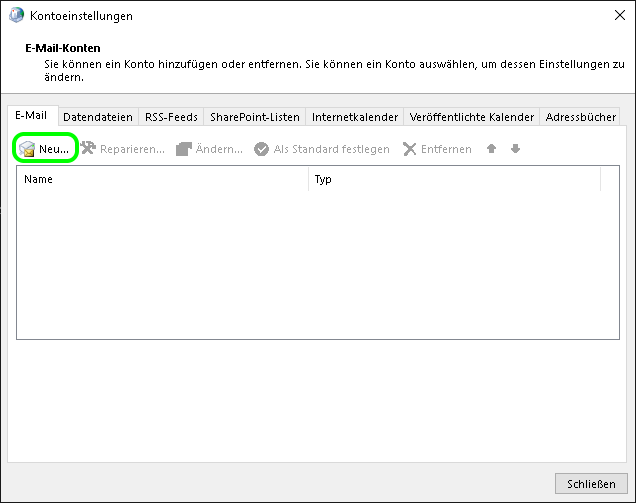Screen dimensions: 636x503
Task: Click the Typ column header
Action: click(454, 180)
